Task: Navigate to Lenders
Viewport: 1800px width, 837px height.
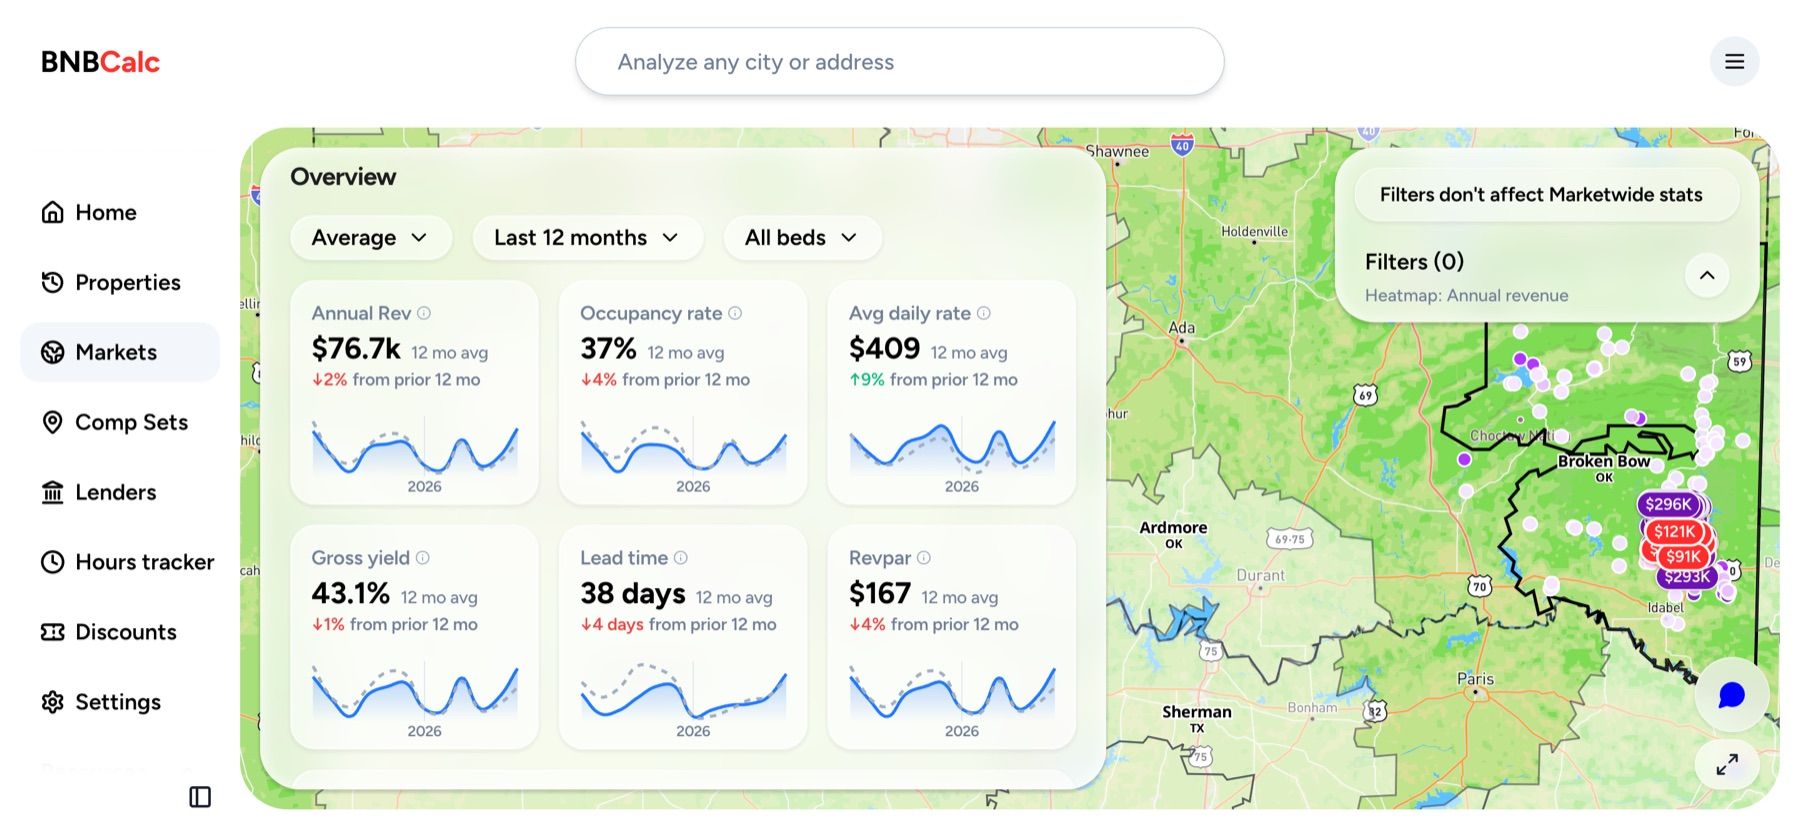Action: click(x=120, y=492)
